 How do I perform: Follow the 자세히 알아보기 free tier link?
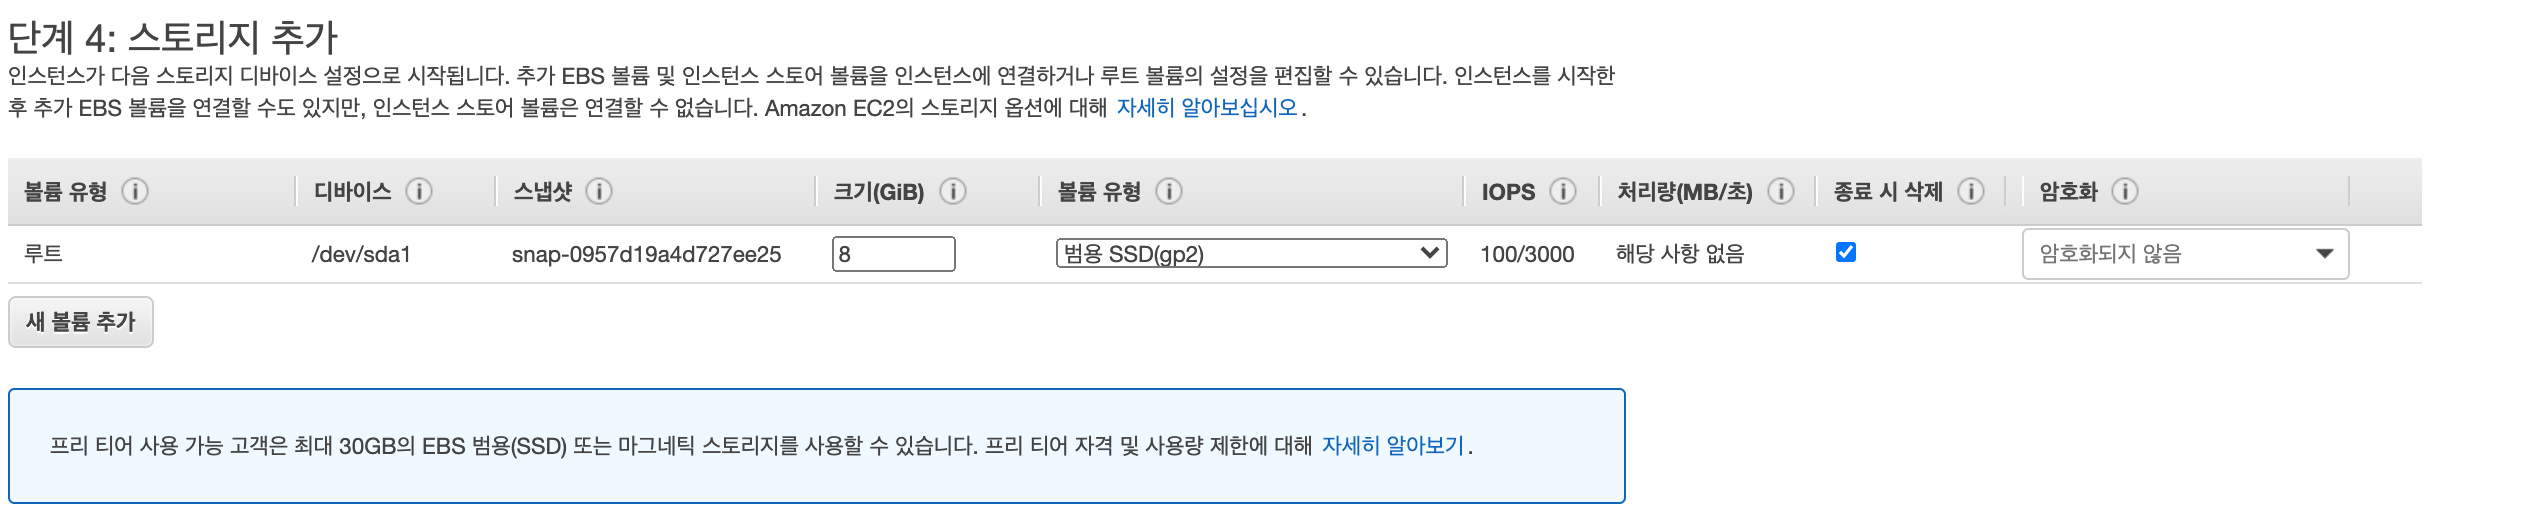pos(1393,446)
